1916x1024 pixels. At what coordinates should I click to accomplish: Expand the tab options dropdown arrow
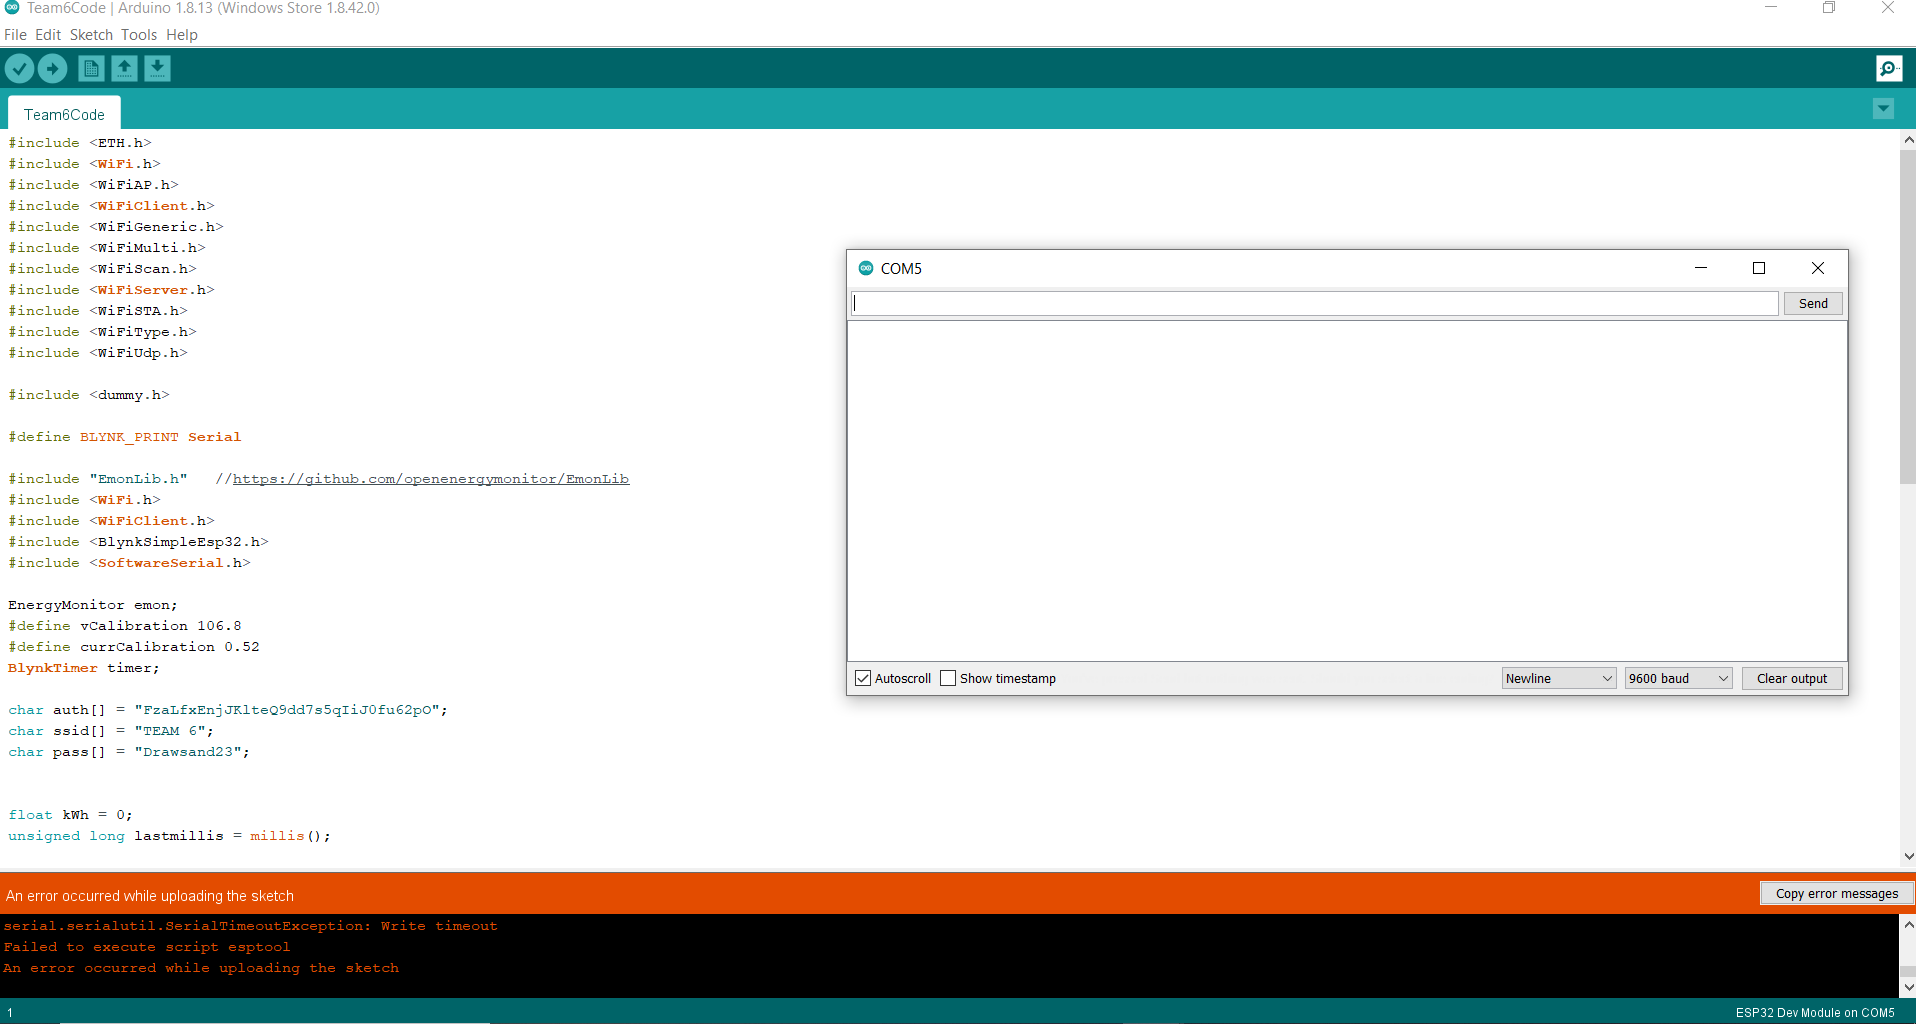click(1883, 109)
